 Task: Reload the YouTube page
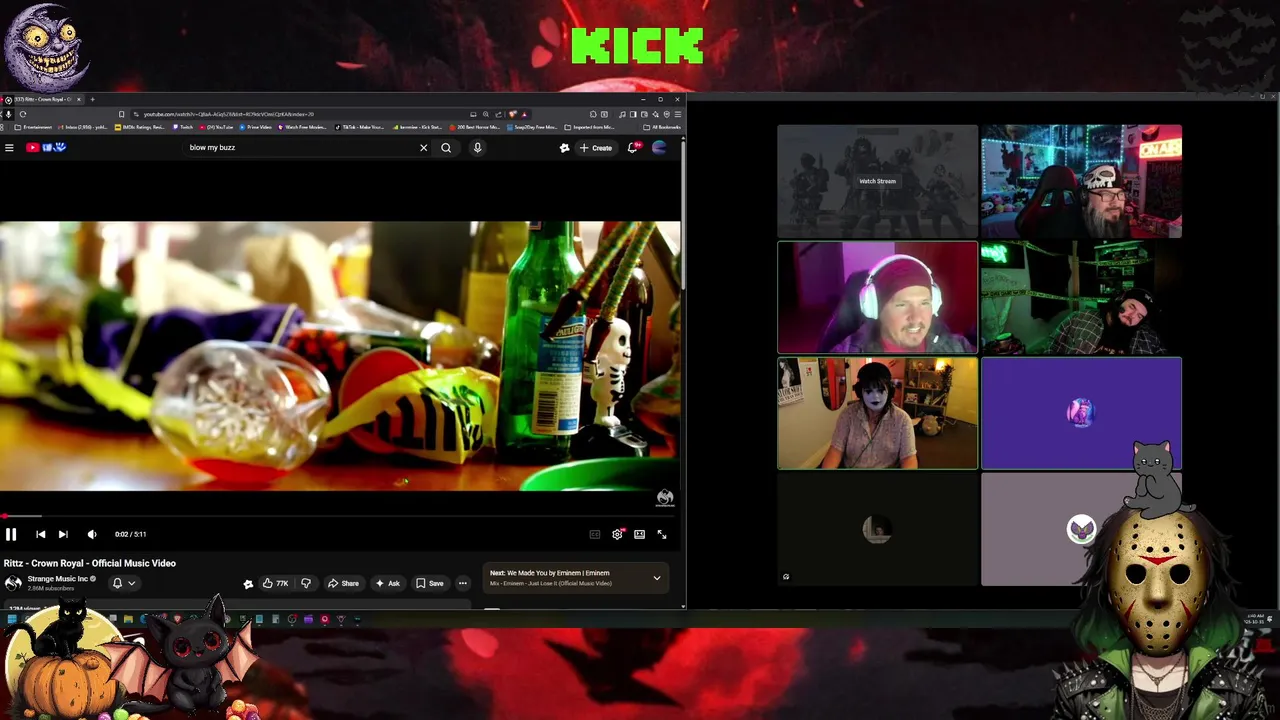(x=22, y=114)
